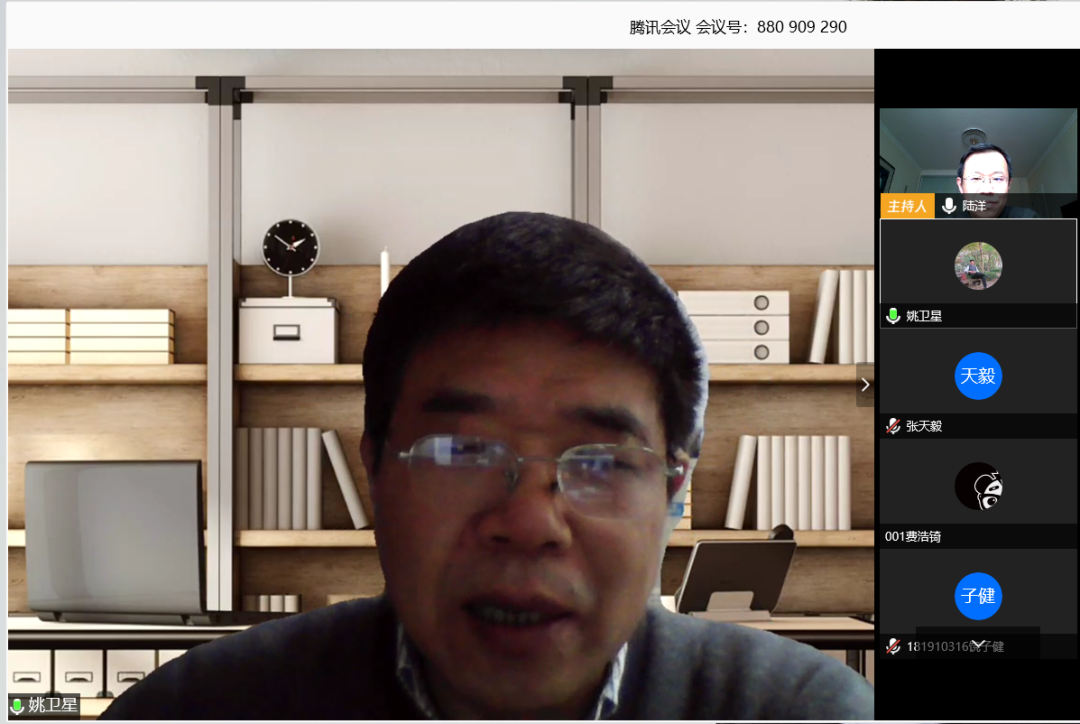Click the muted microphone icon beside 张天毅

tap(893, 426)
